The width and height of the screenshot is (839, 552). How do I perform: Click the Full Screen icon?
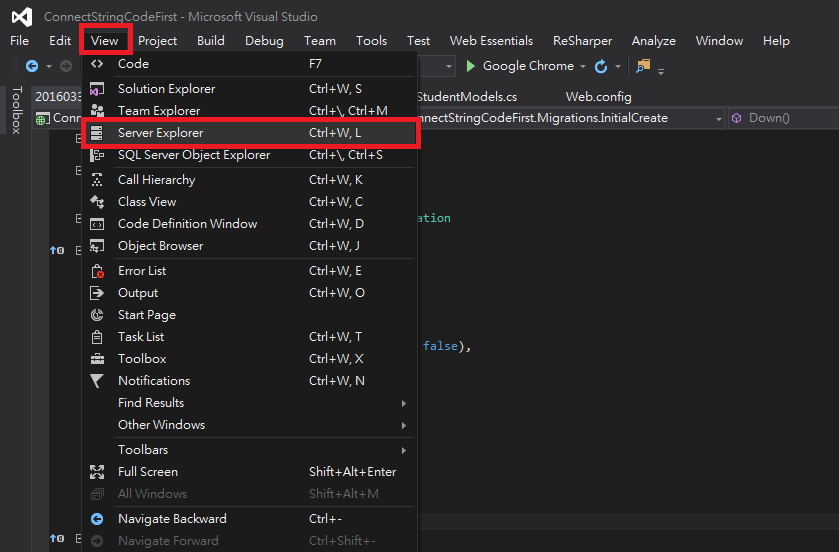click(x=97, y=472)
